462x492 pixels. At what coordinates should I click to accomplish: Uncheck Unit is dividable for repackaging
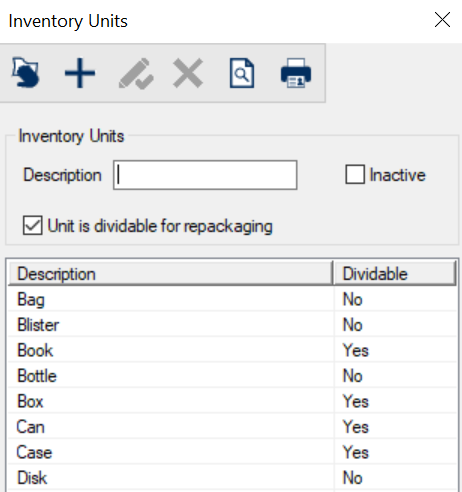(33, 226)
